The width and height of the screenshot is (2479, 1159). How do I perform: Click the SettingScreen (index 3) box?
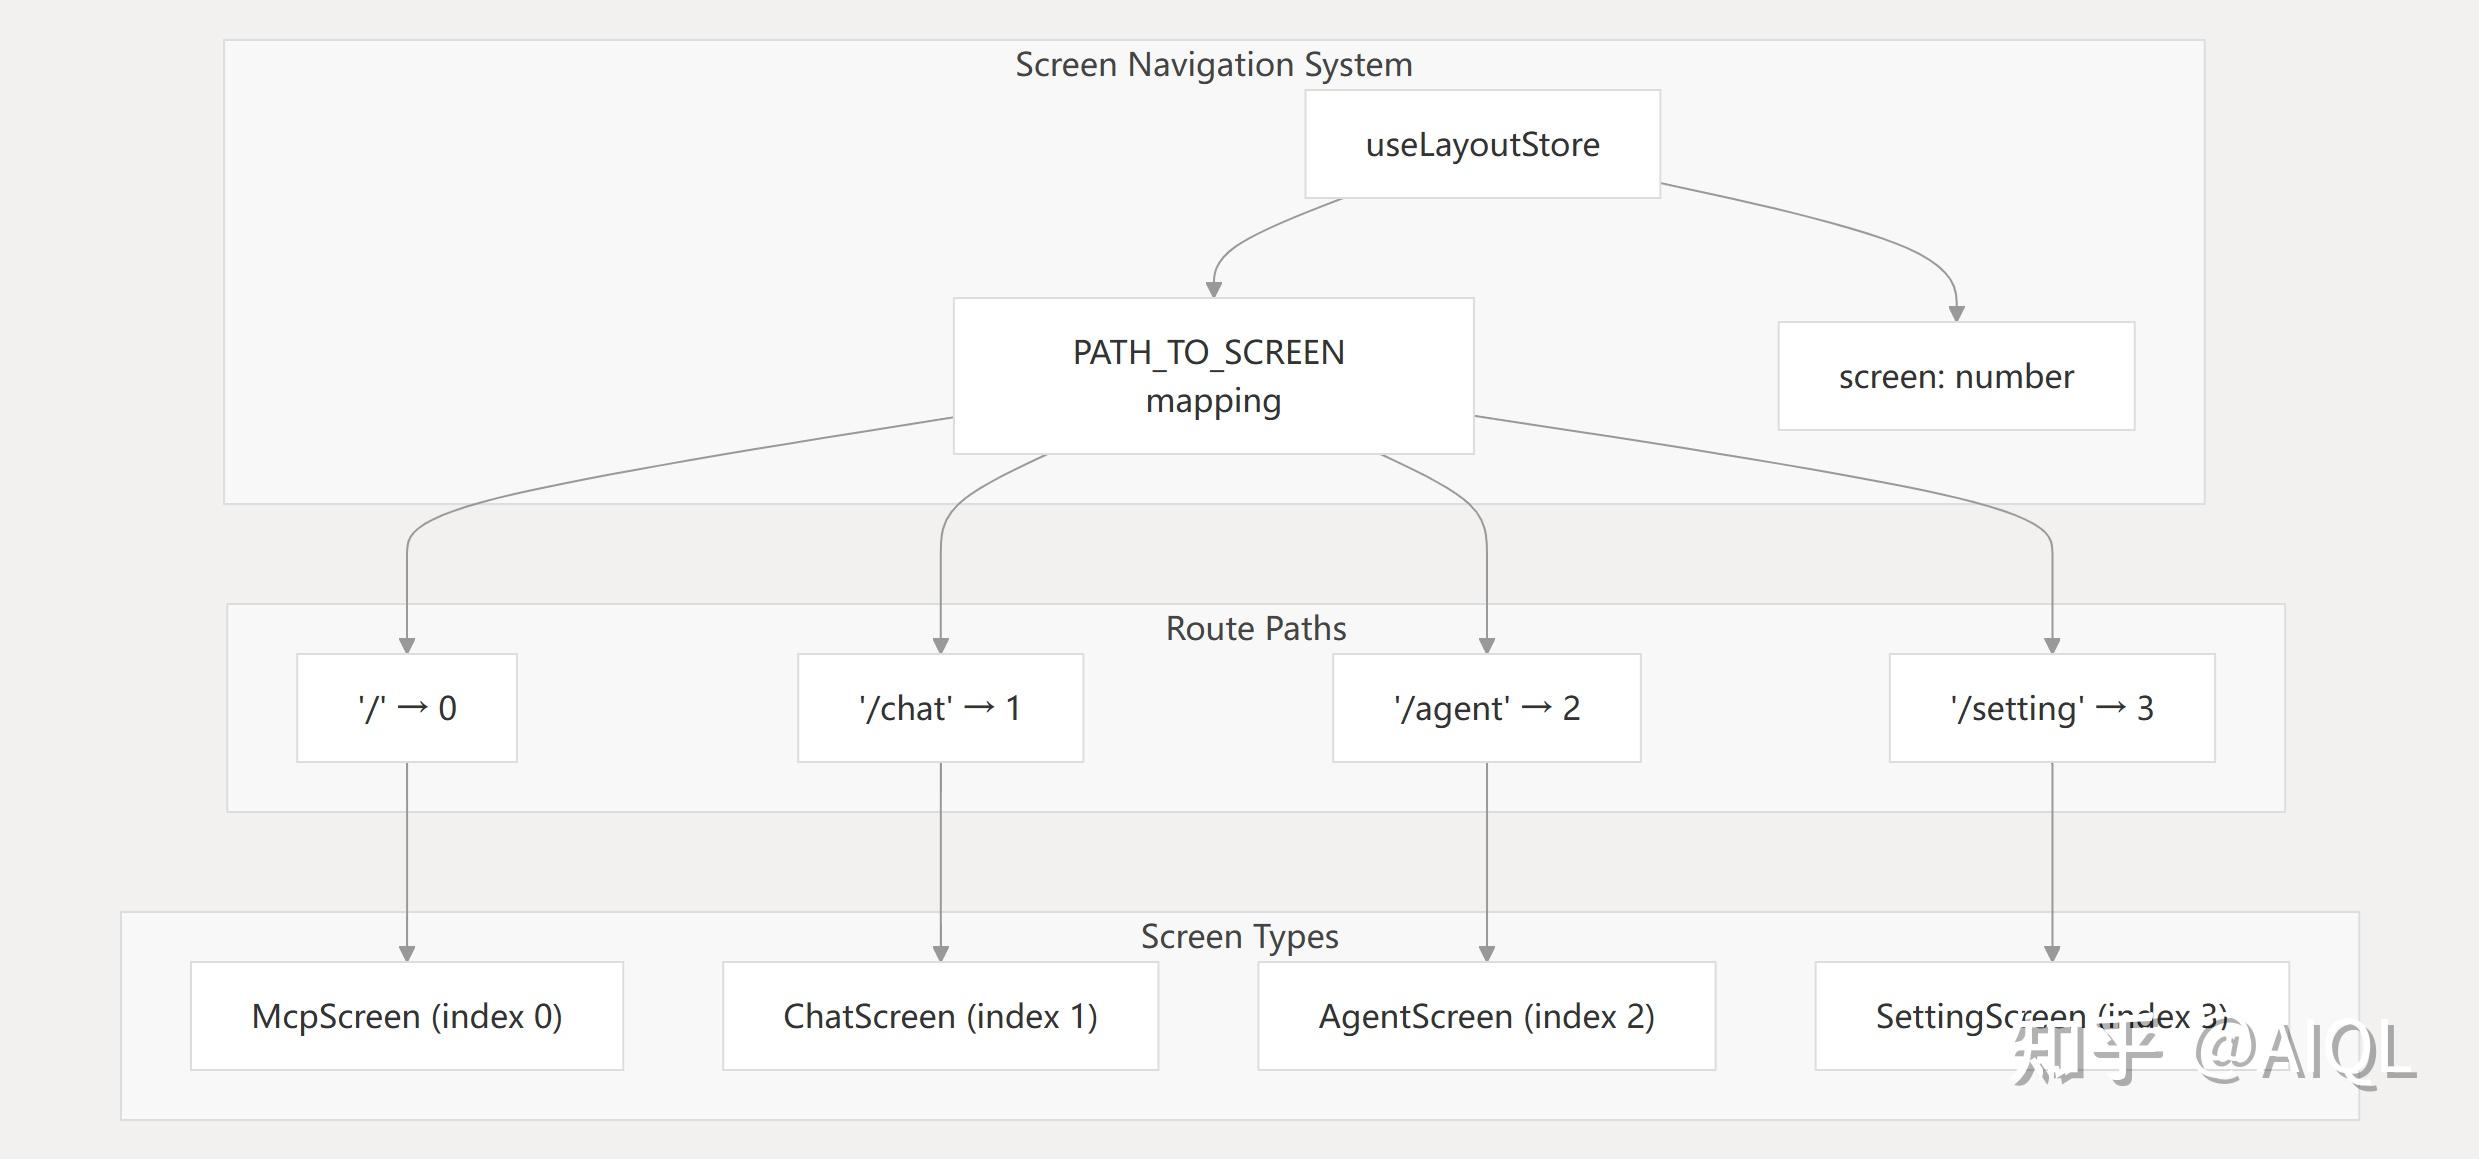pyautogui.click(x=2052, y=1016)
